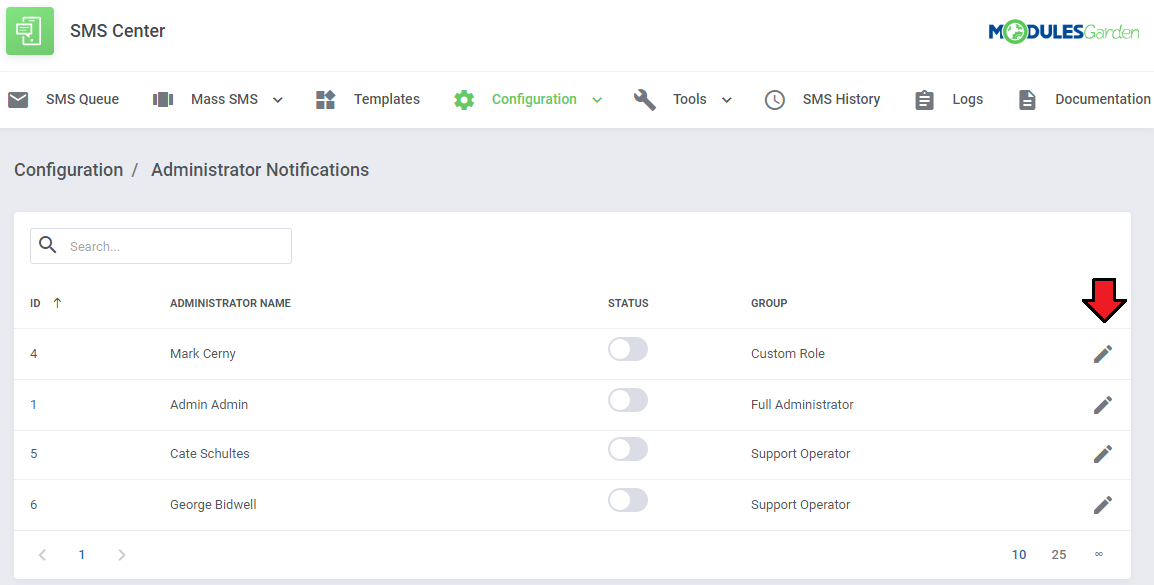Click the Mass SMS icon

pos(163,99)
